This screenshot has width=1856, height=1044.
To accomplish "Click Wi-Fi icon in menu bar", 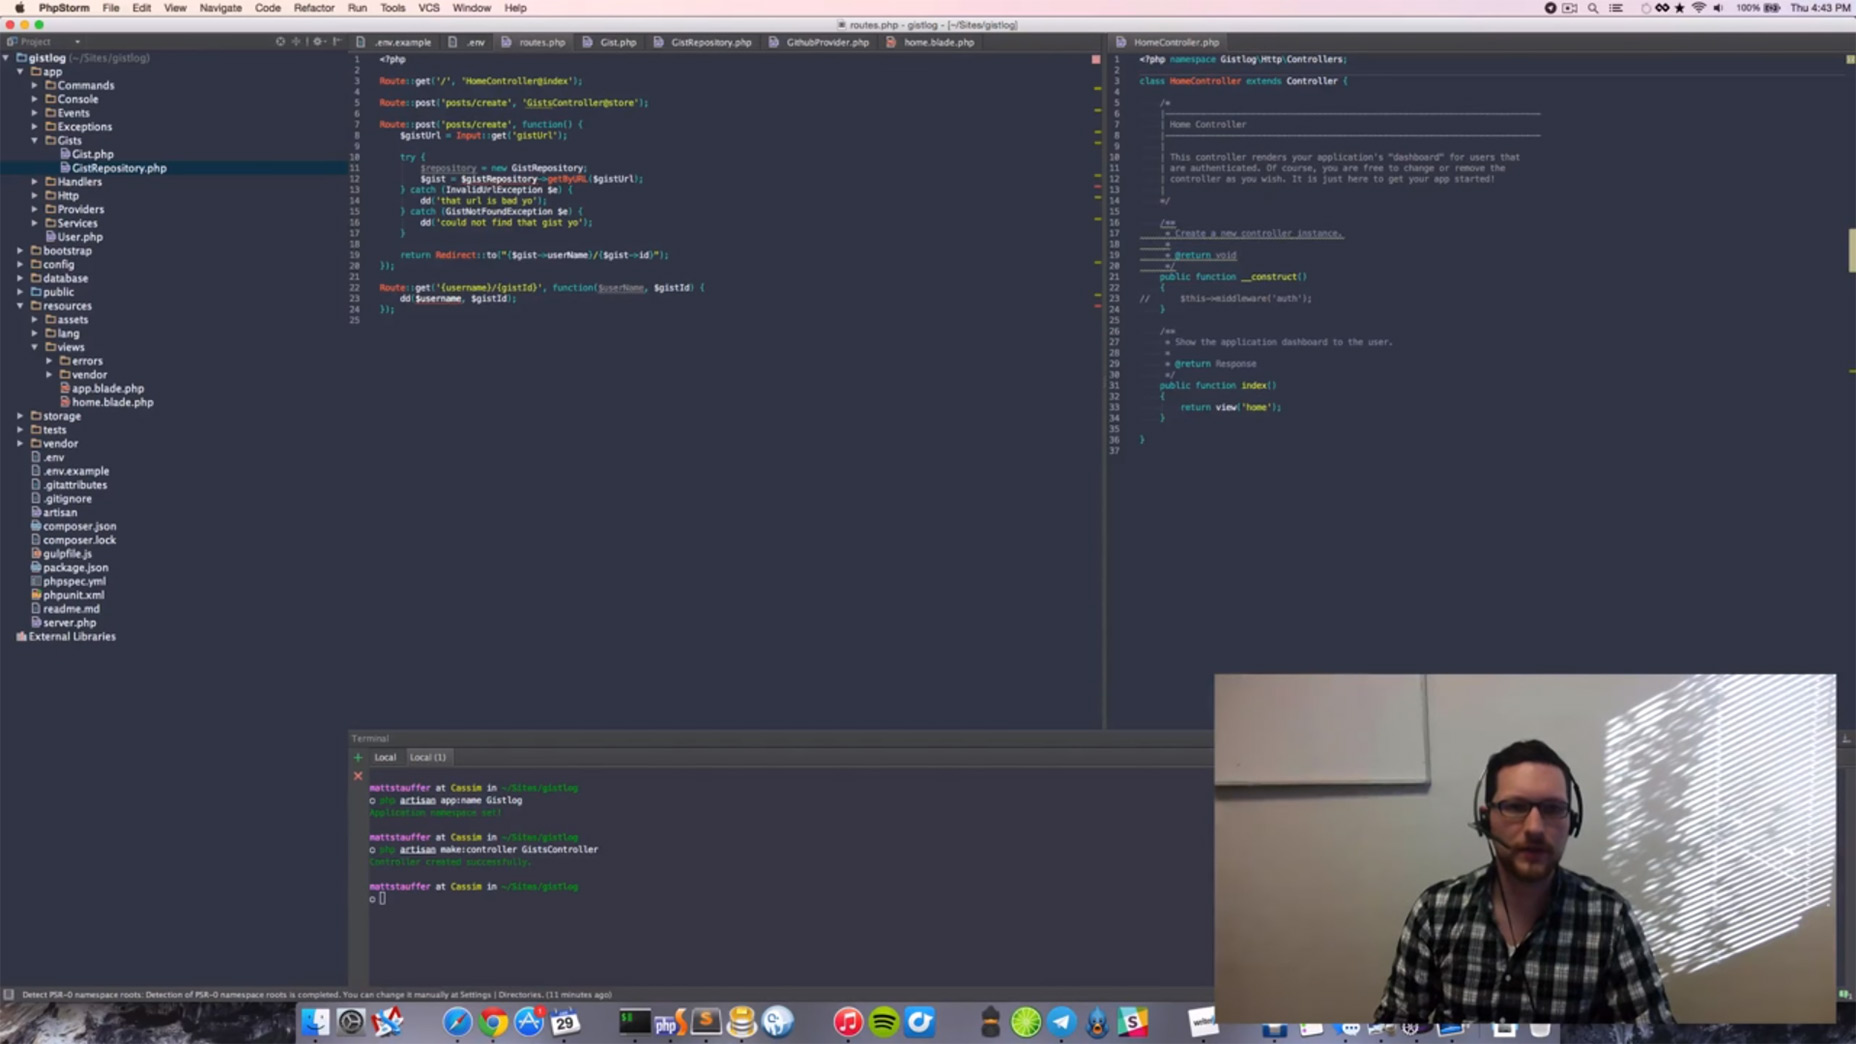I will [1698, 8].
